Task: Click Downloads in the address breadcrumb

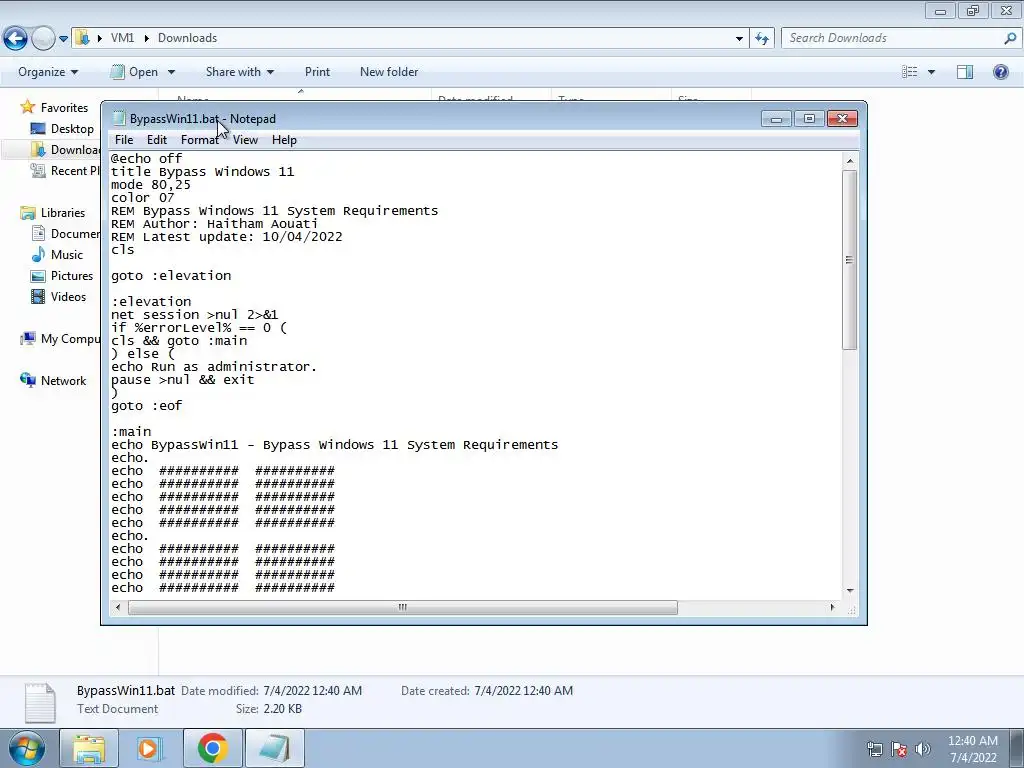Action: (x=187, y=38)
